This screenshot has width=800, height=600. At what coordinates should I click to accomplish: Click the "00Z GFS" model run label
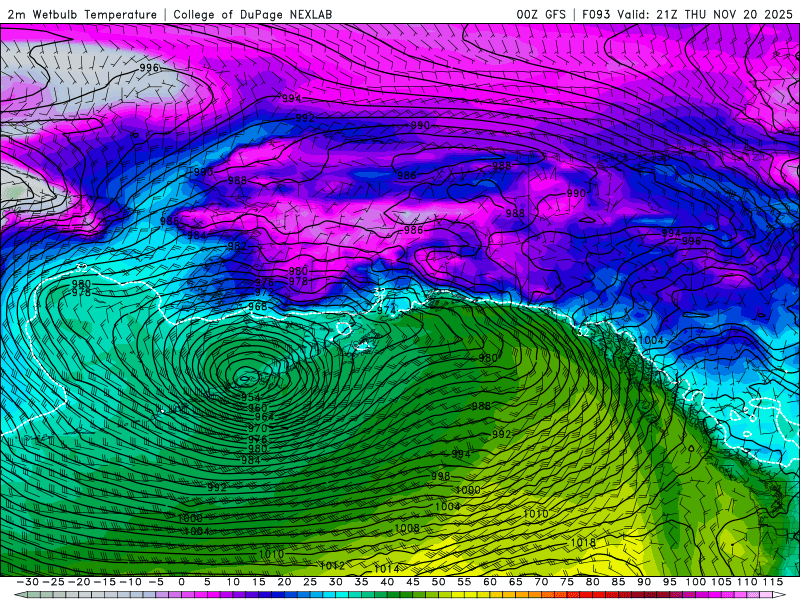[541, 14]
